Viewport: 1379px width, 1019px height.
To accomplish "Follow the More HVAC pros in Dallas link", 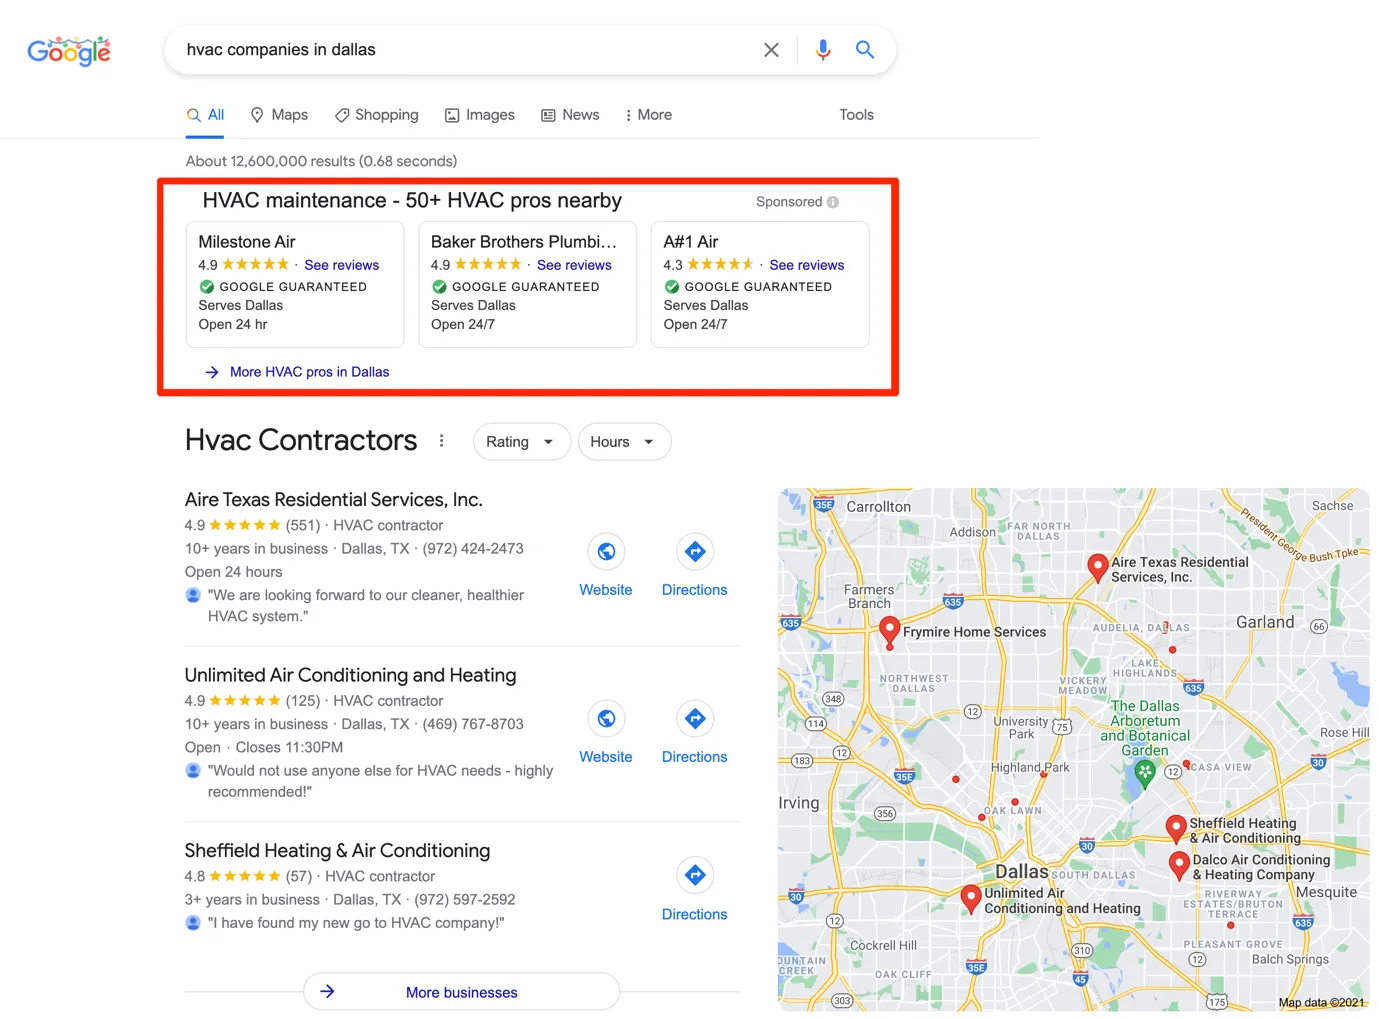I will [309, 372].
